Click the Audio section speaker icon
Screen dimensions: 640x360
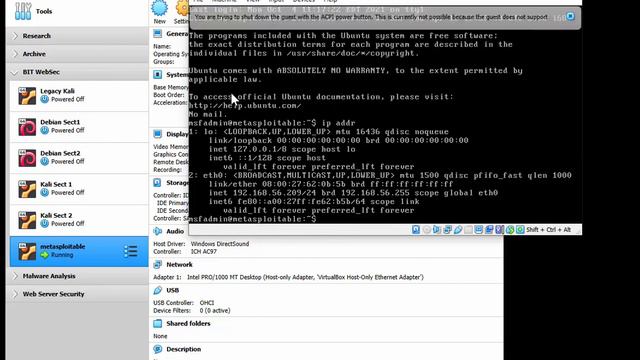pos(158,231)
